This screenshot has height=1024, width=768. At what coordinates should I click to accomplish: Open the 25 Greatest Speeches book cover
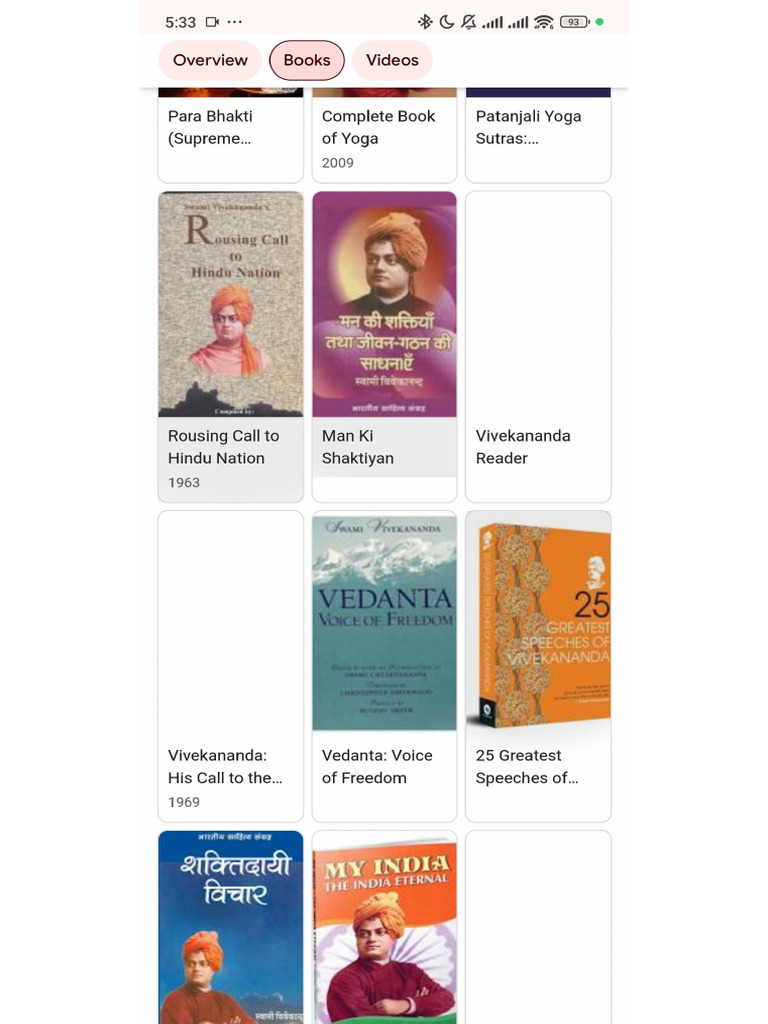pyautogui.click(x=538, y=621)
